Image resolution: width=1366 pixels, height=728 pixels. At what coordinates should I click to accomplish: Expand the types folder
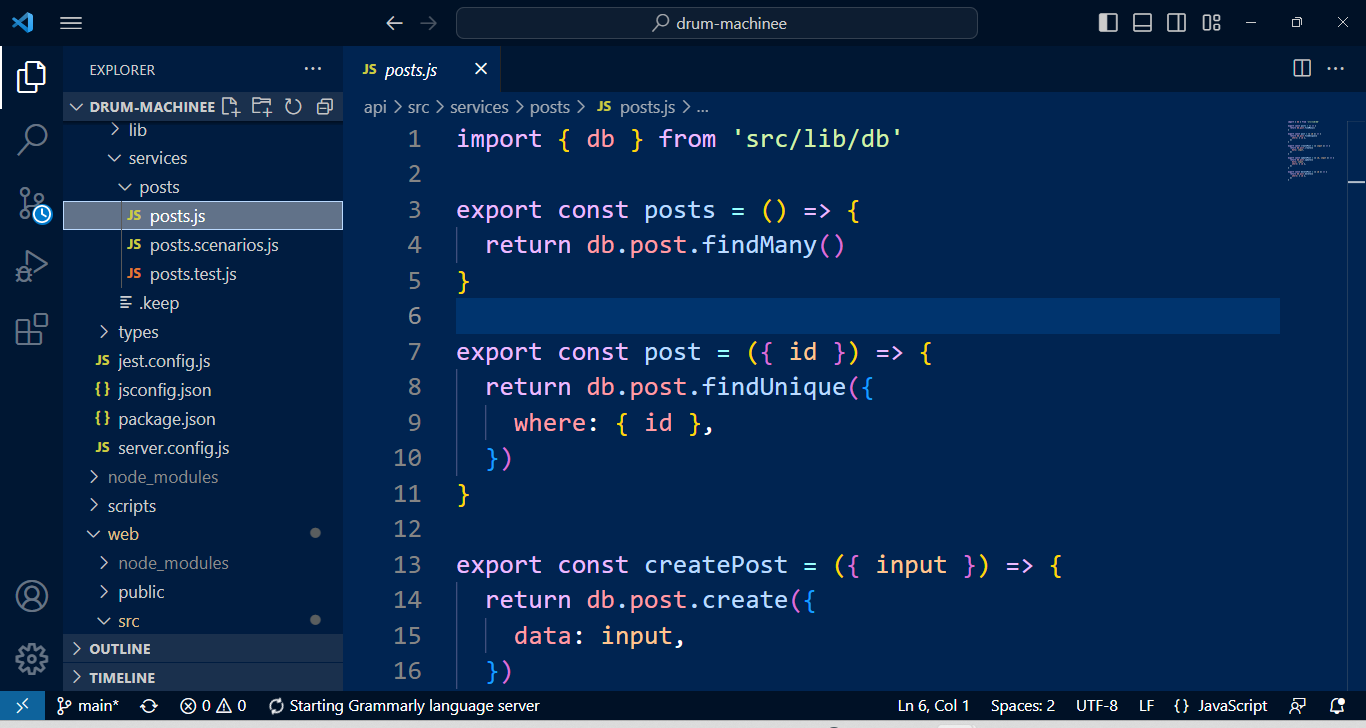coord(203,332)
